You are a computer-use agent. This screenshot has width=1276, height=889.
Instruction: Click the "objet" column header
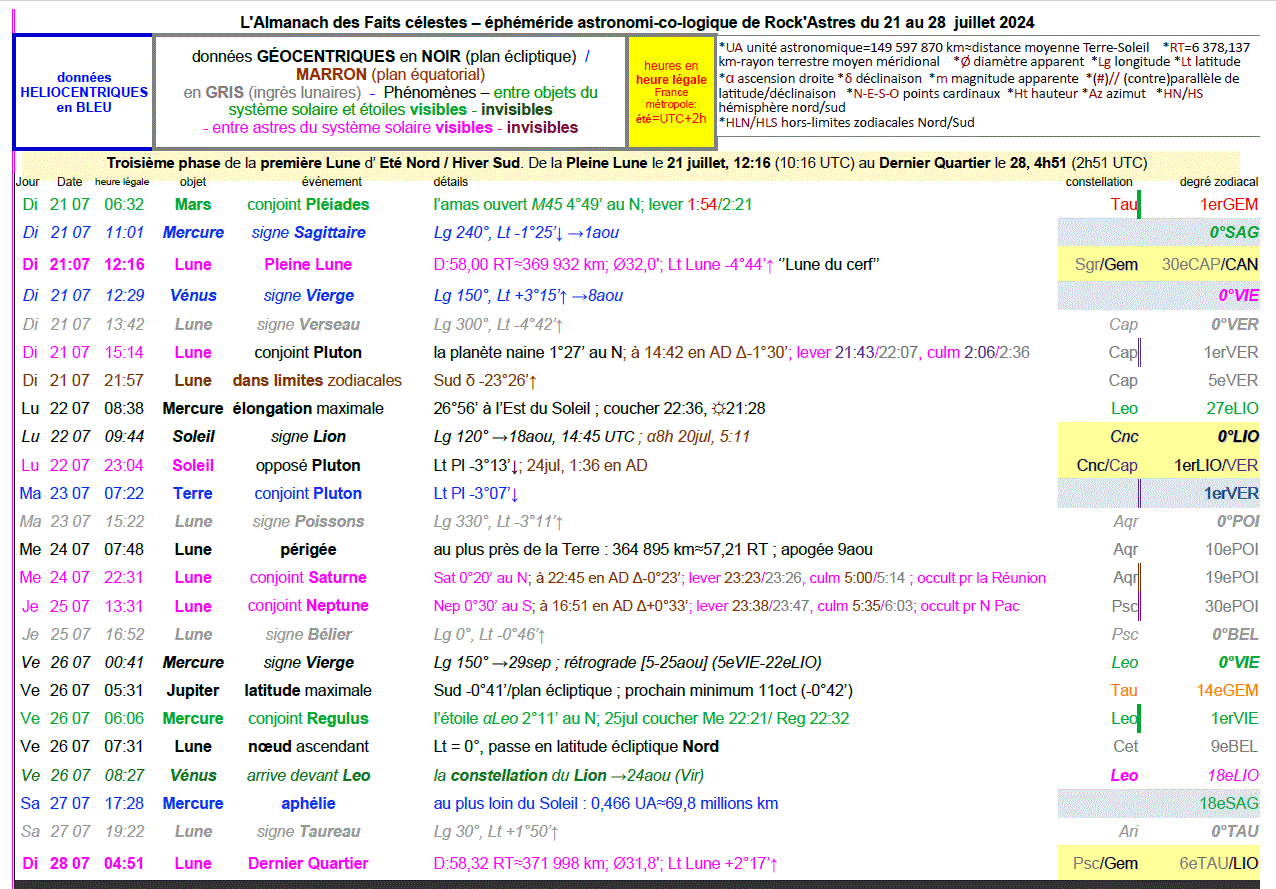pyautogui.click(x=193, y=182)
